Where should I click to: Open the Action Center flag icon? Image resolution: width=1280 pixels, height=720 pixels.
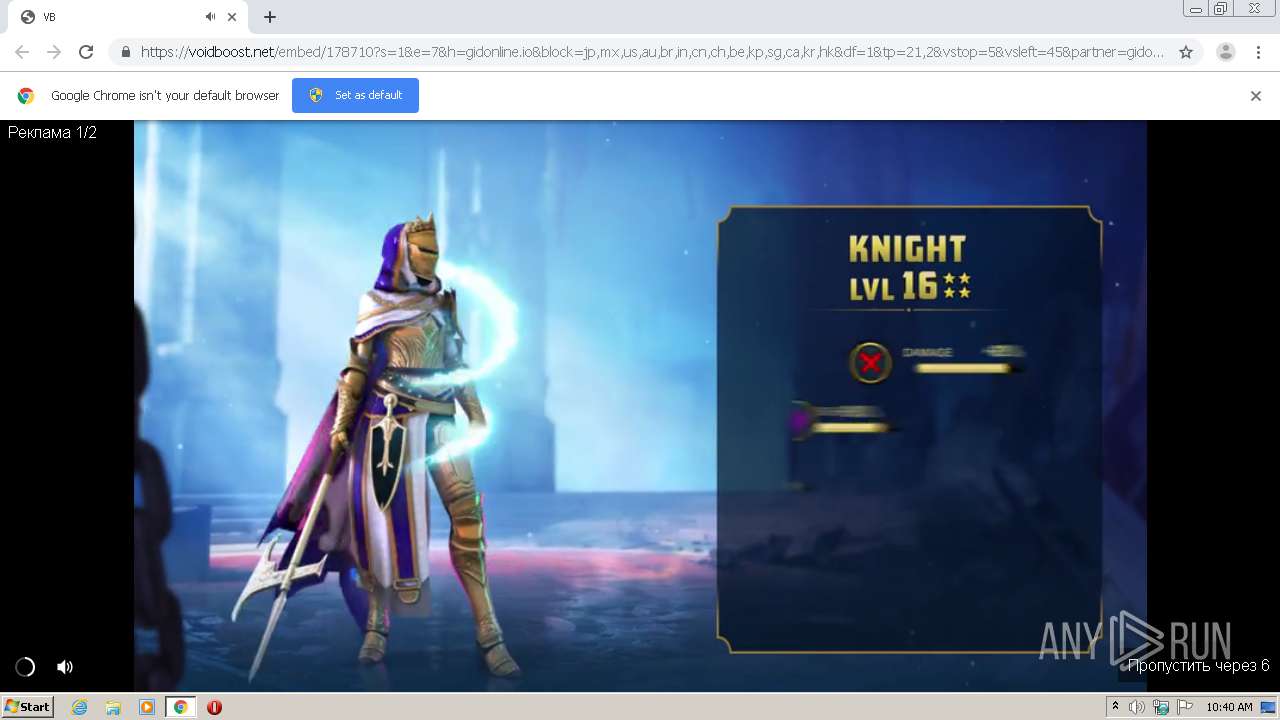point(1185,707)
